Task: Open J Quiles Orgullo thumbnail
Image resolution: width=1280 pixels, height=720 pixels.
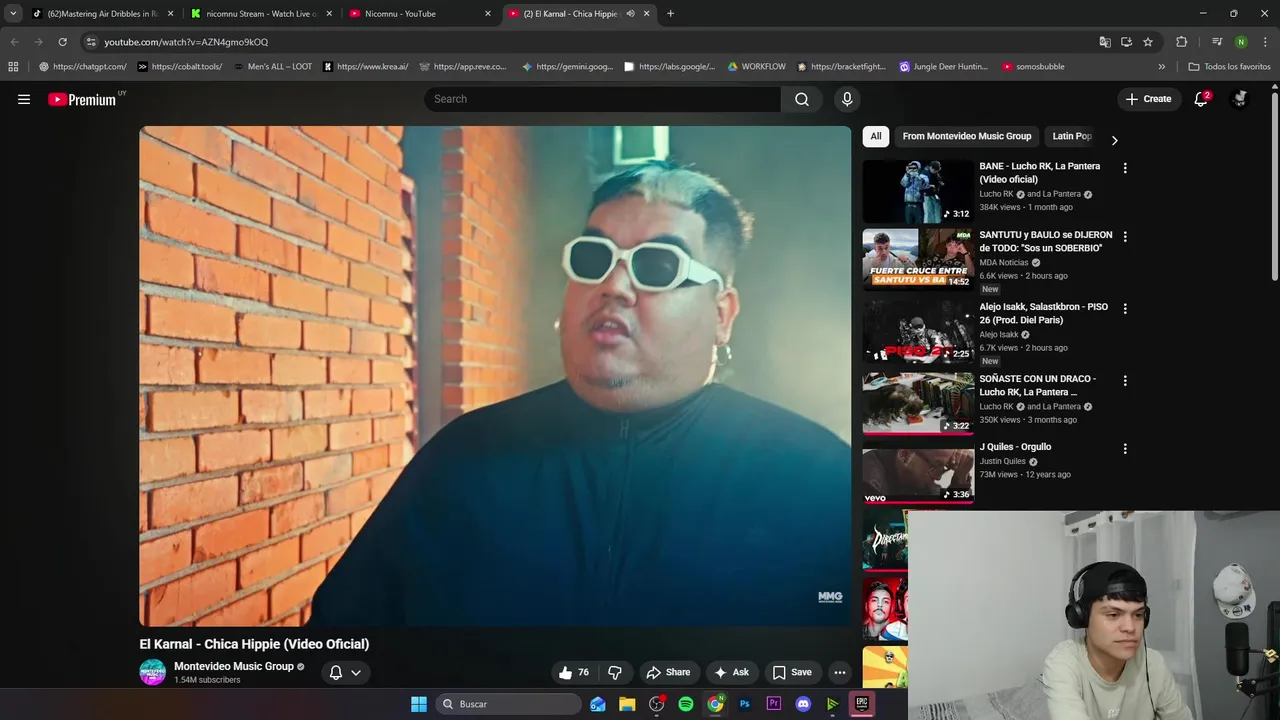Action: click(x=918, y=472)
